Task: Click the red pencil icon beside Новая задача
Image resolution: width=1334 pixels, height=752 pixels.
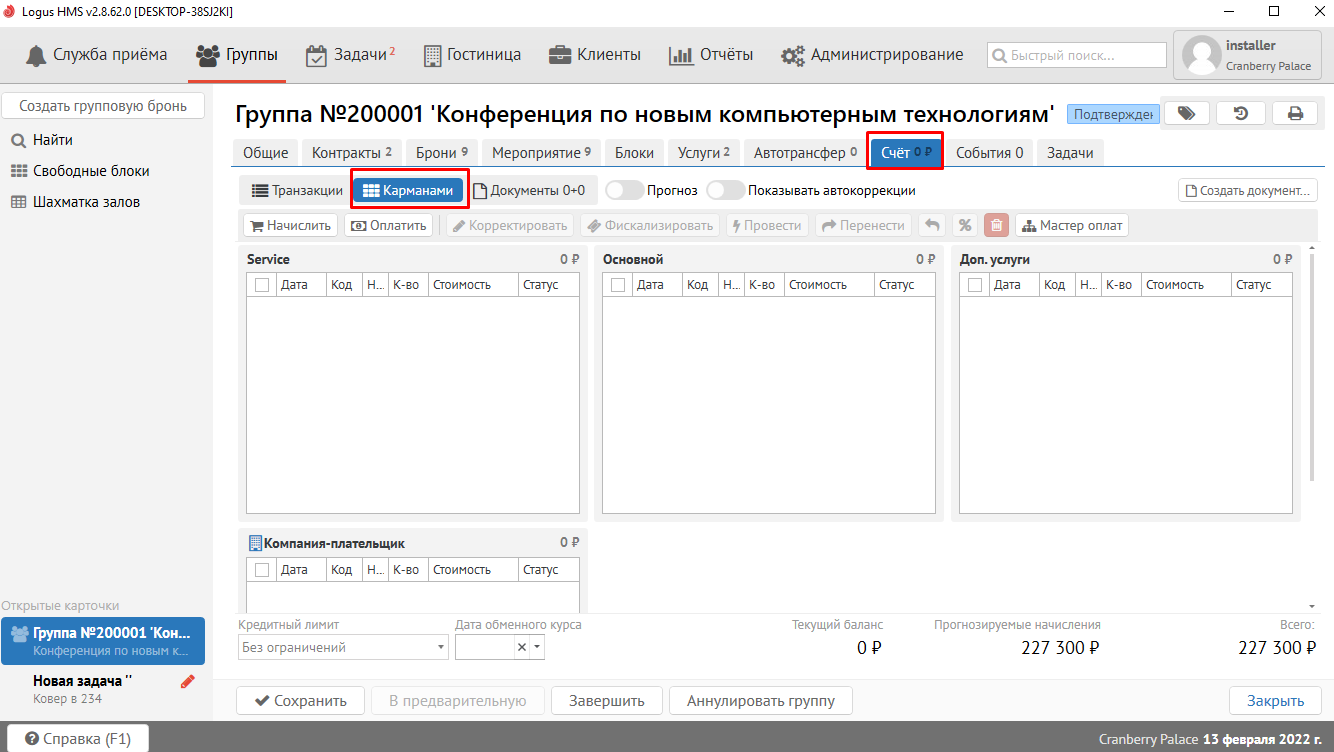Action: (187, 681)
